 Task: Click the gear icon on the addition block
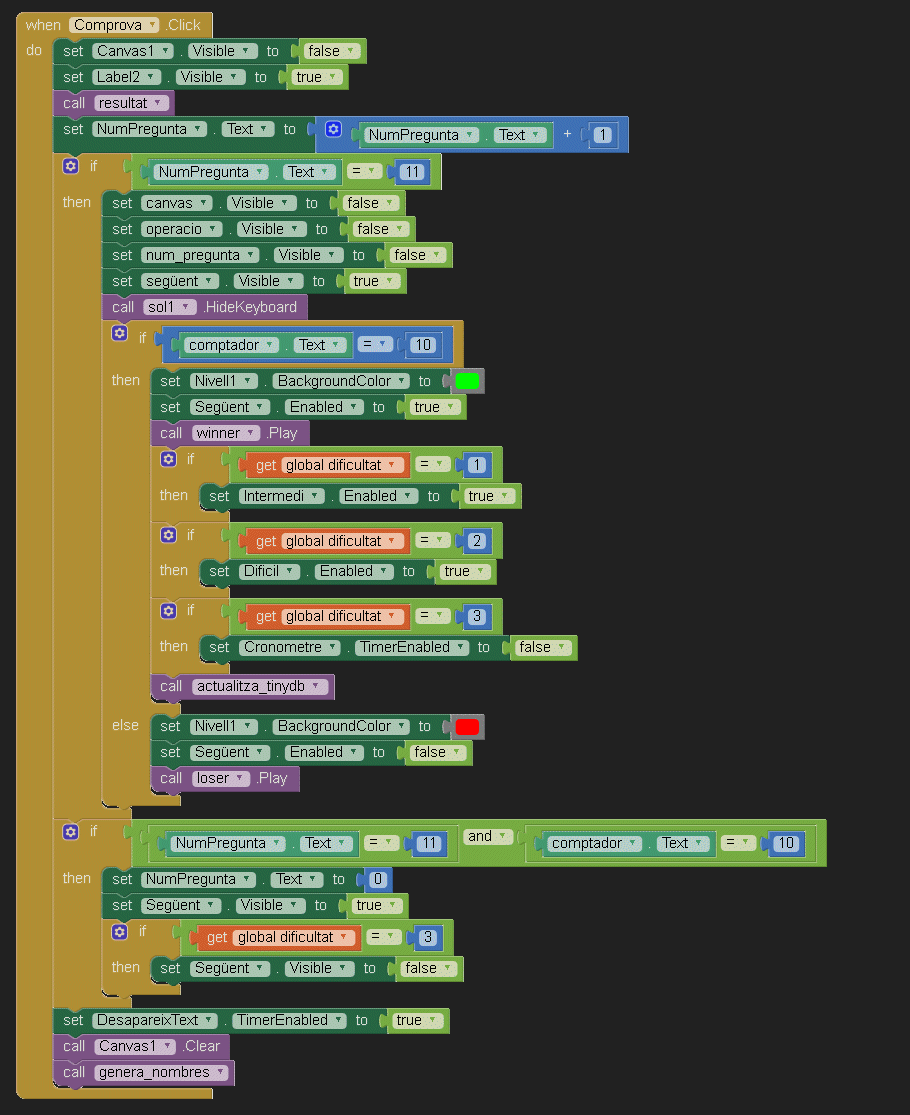[x=334, y=130]
